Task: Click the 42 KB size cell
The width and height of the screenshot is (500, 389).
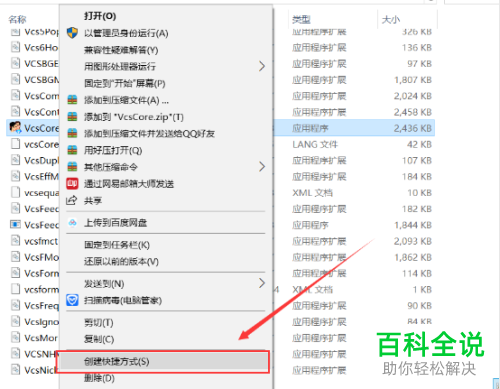Action: 419,144
